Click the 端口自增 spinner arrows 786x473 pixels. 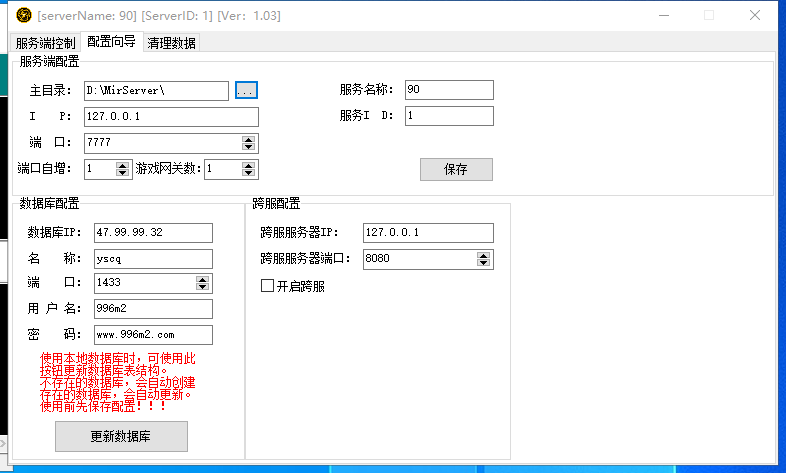123,169
